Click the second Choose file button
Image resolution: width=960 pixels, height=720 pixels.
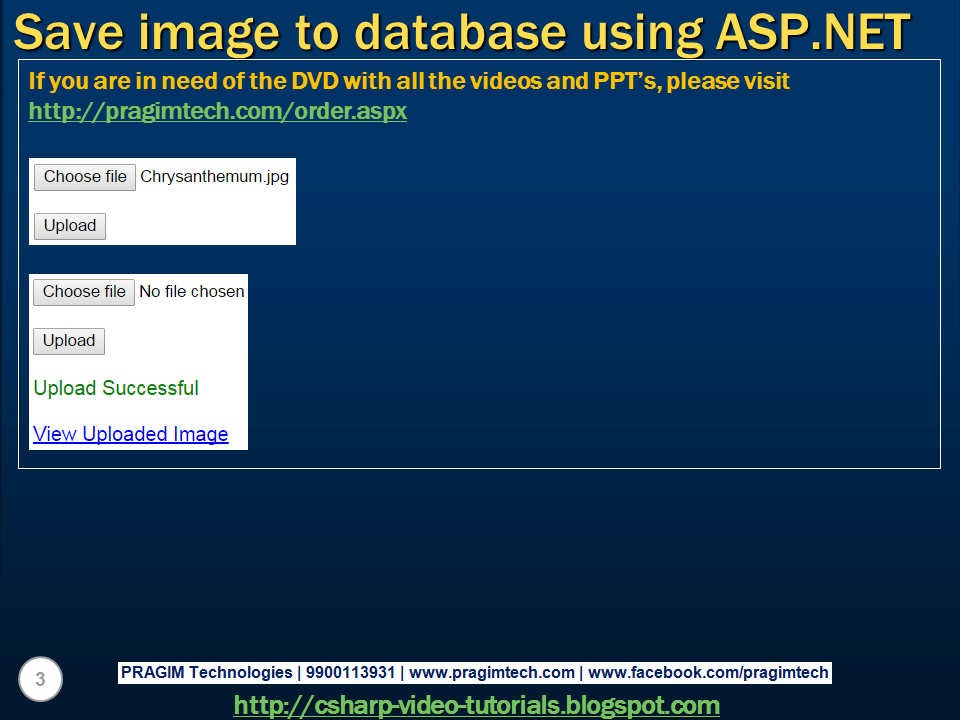84,292
